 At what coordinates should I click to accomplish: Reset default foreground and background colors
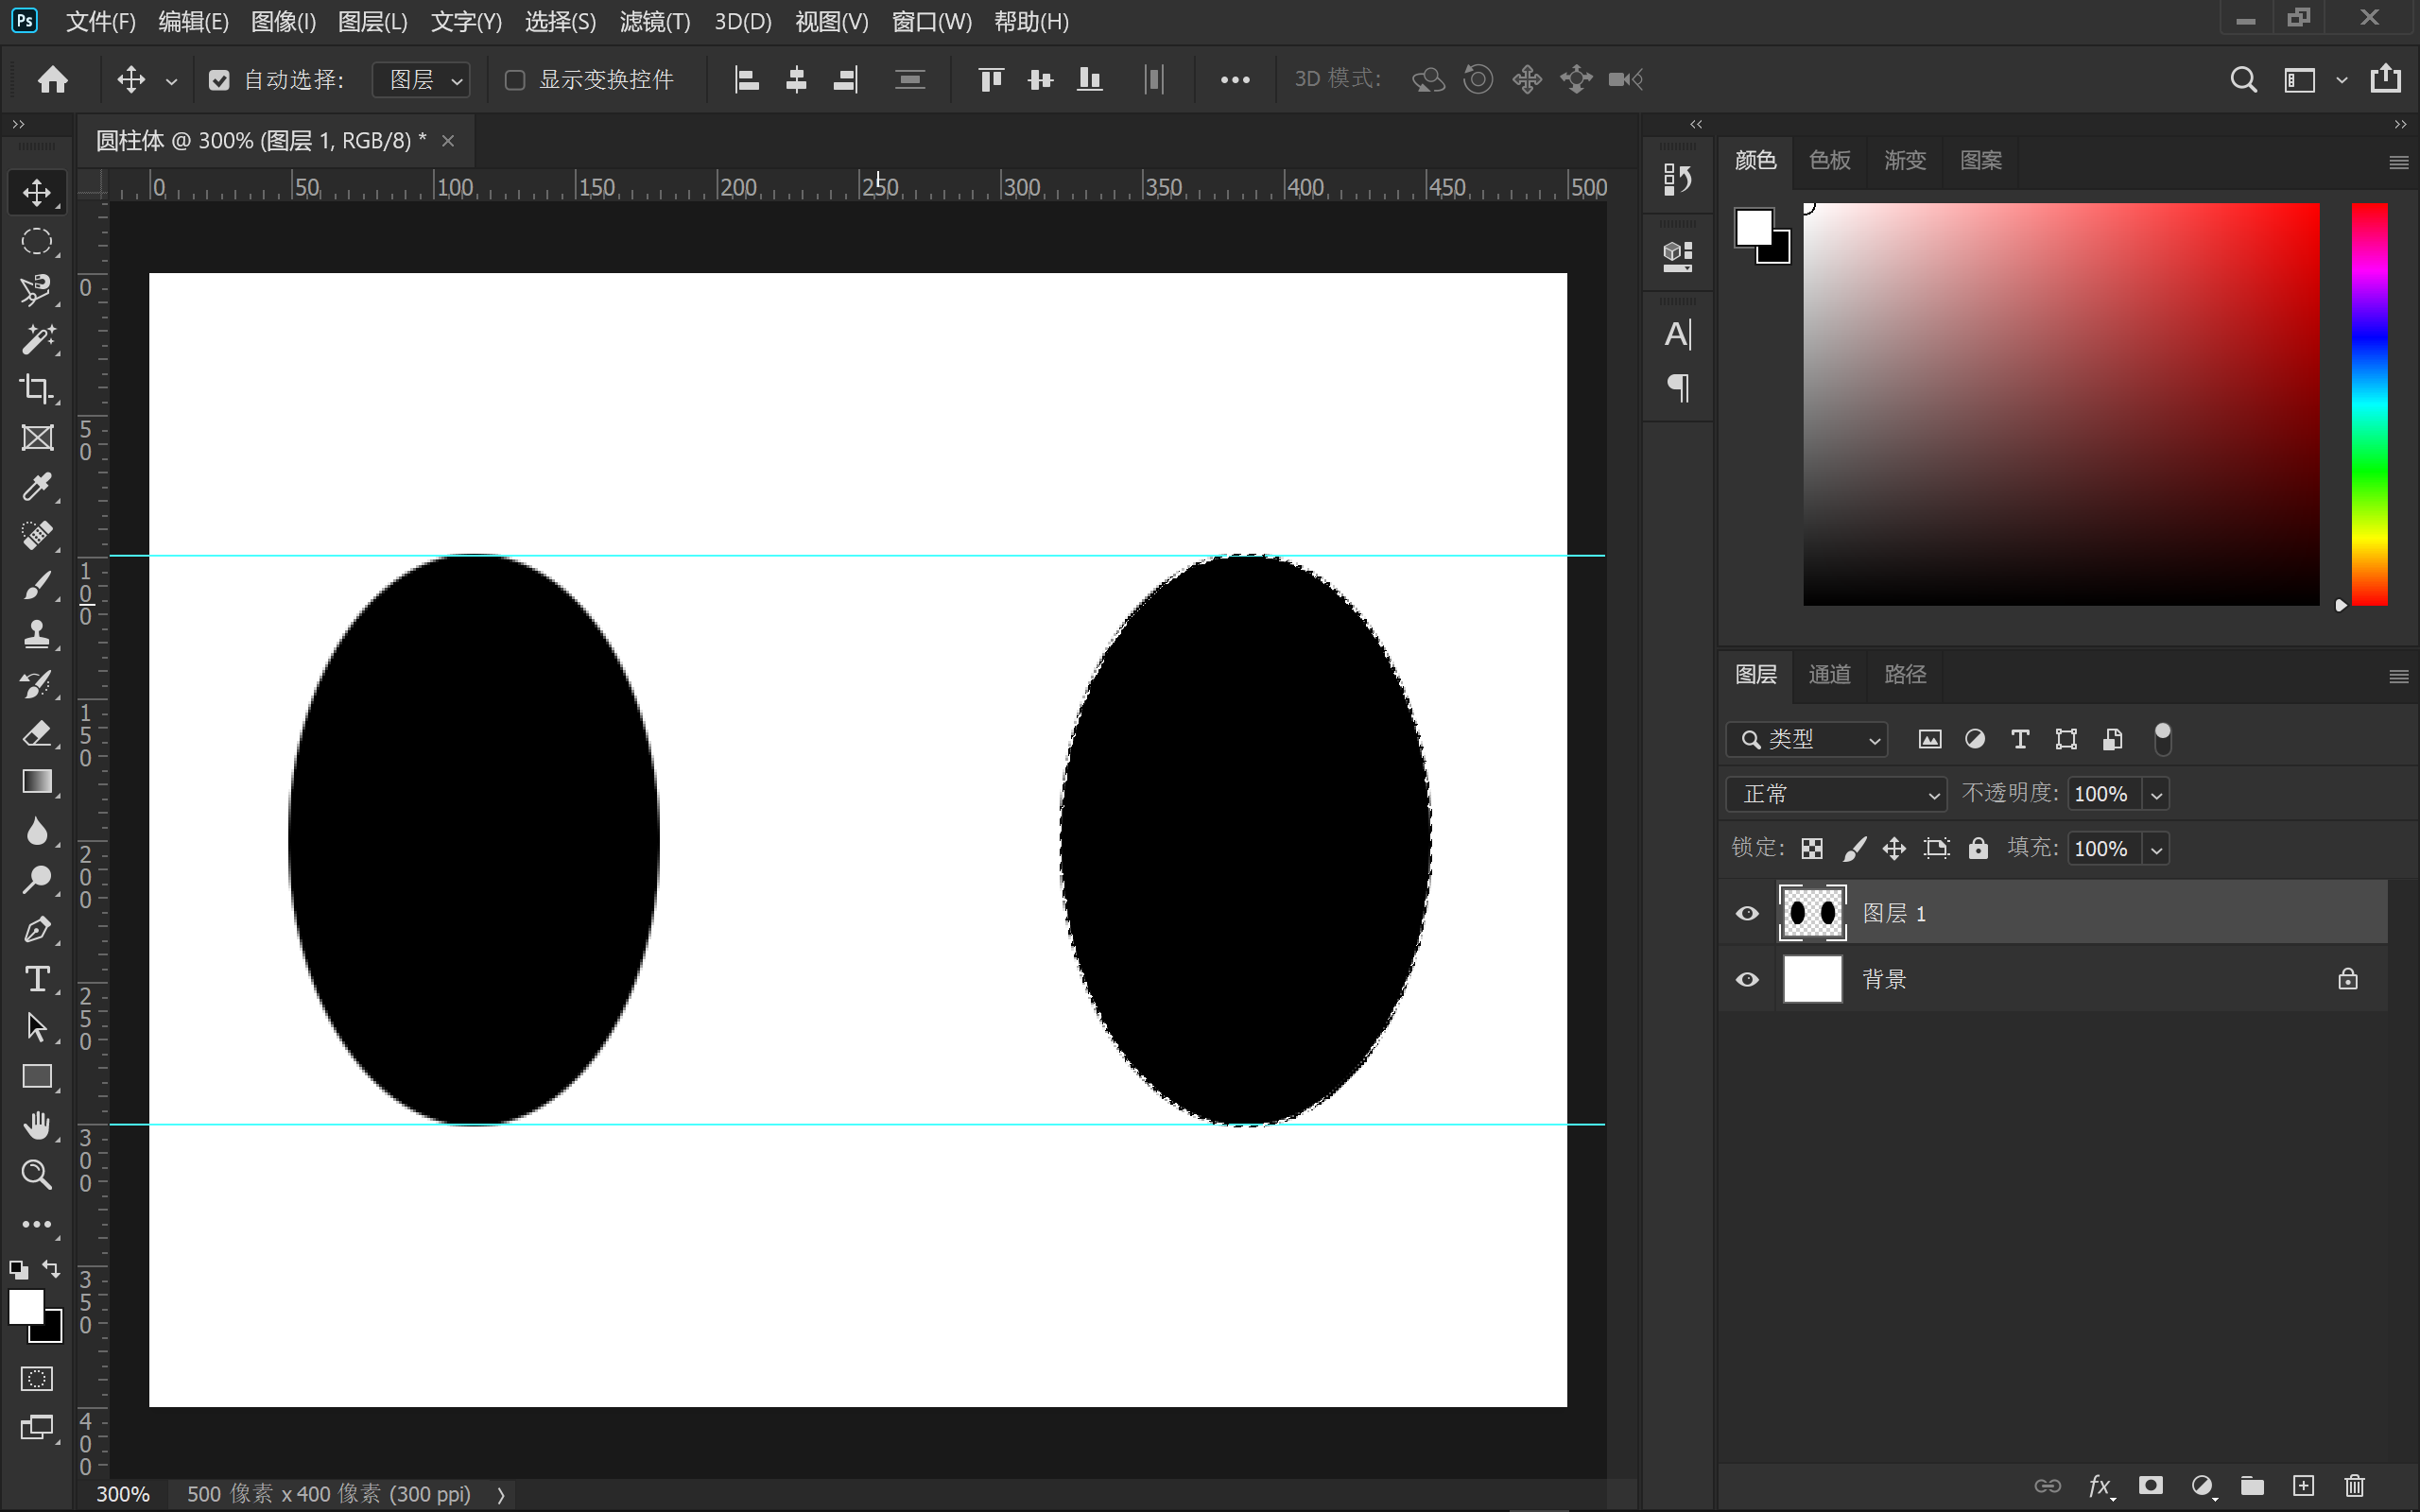(x=18, y=1271)
